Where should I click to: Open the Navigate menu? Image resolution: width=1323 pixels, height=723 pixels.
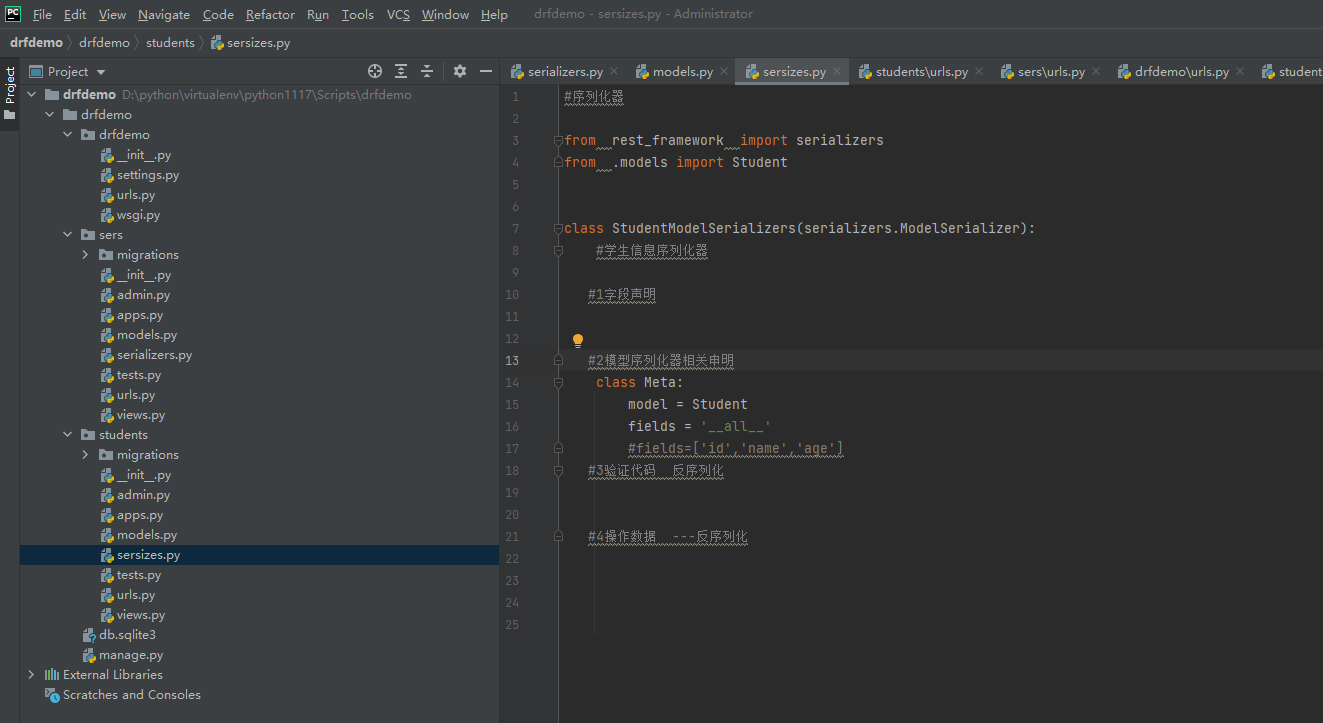[164, 14]
